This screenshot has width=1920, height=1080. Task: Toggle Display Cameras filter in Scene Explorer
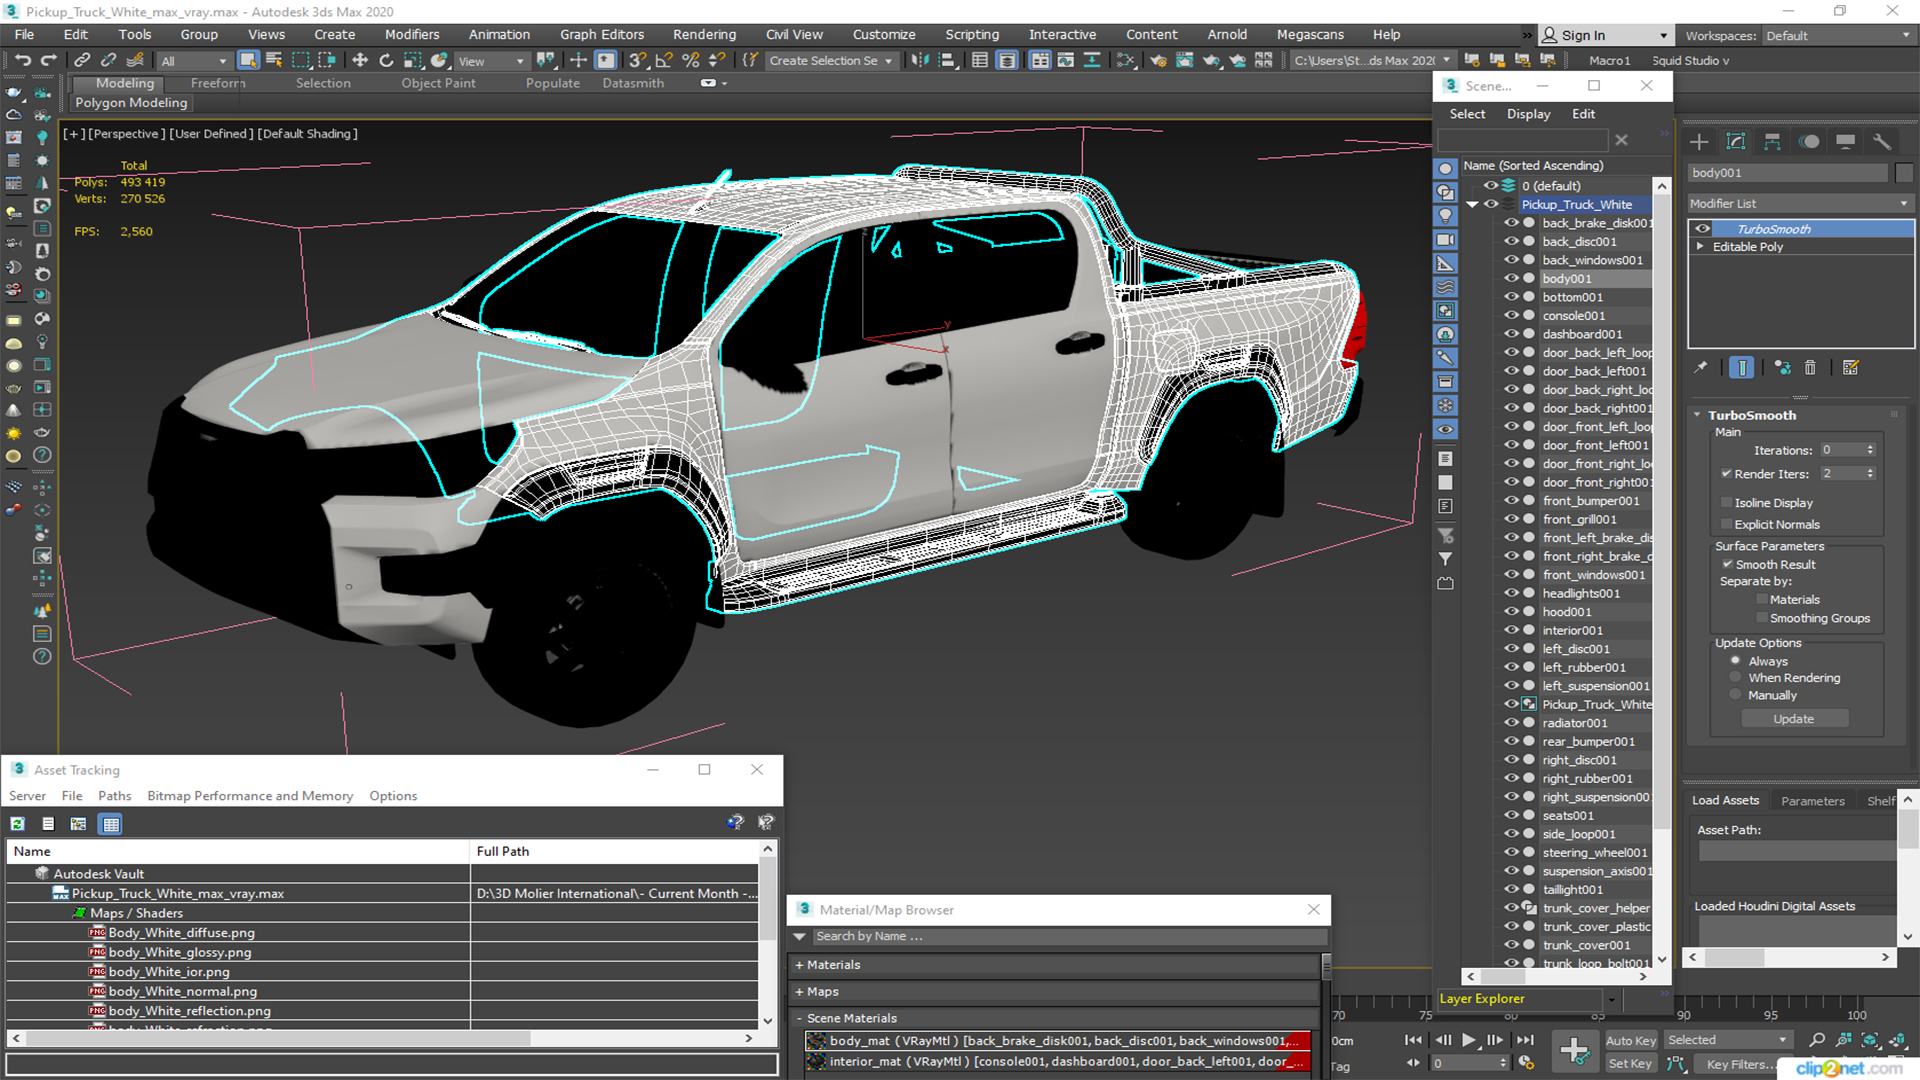point(1445,240)
